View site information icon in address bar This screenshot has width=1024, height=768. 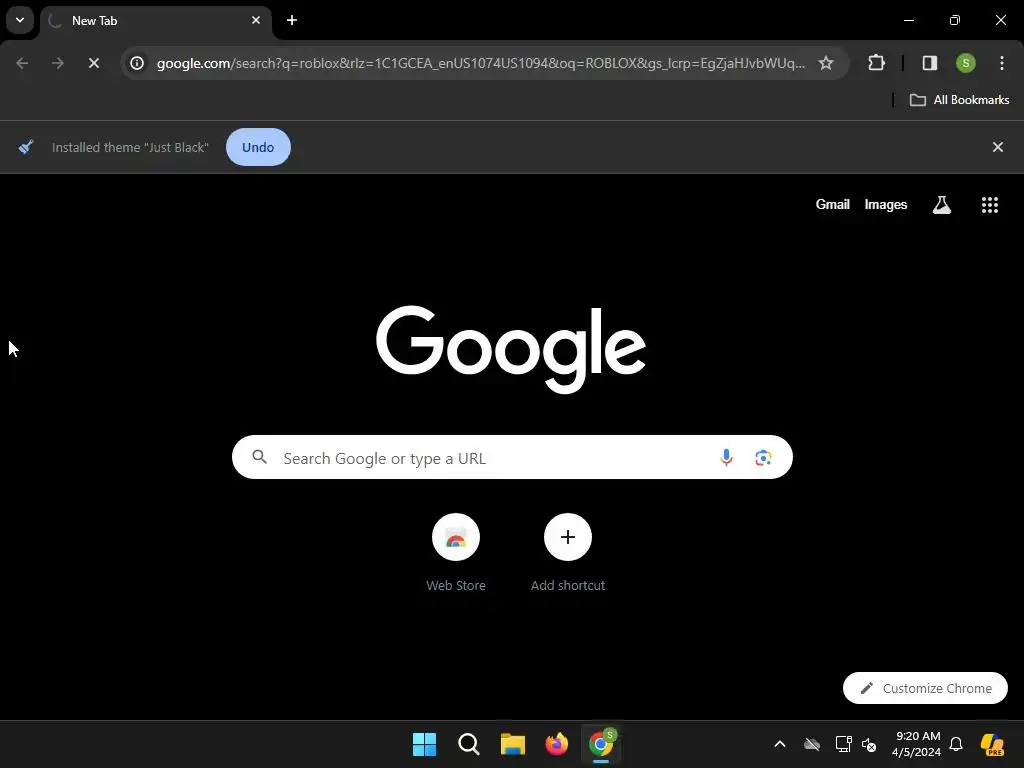pos(137,63)
